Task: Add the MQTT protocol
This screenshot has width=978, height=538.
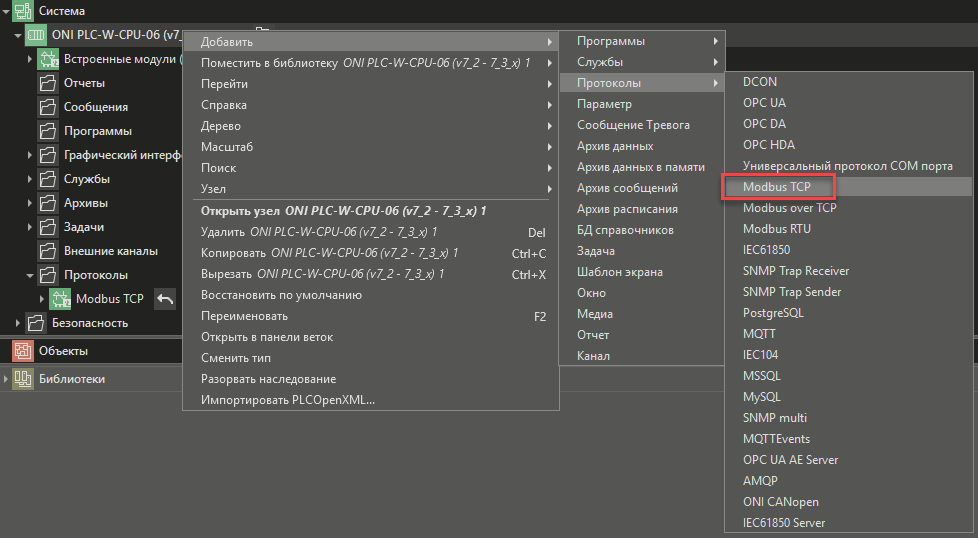Action: pos(848,334)
